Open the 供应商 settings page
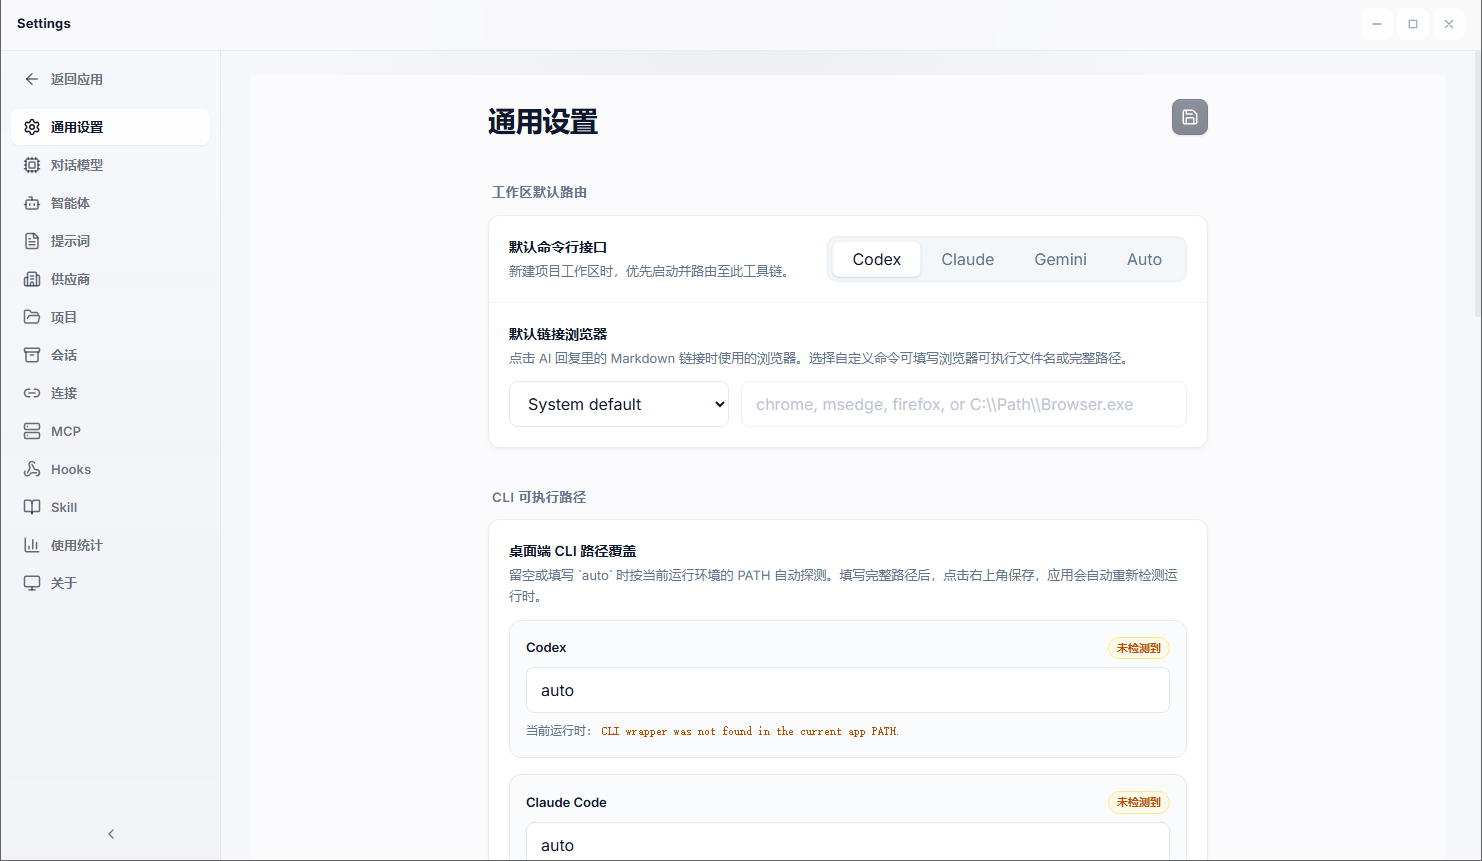 coord(110,279)
